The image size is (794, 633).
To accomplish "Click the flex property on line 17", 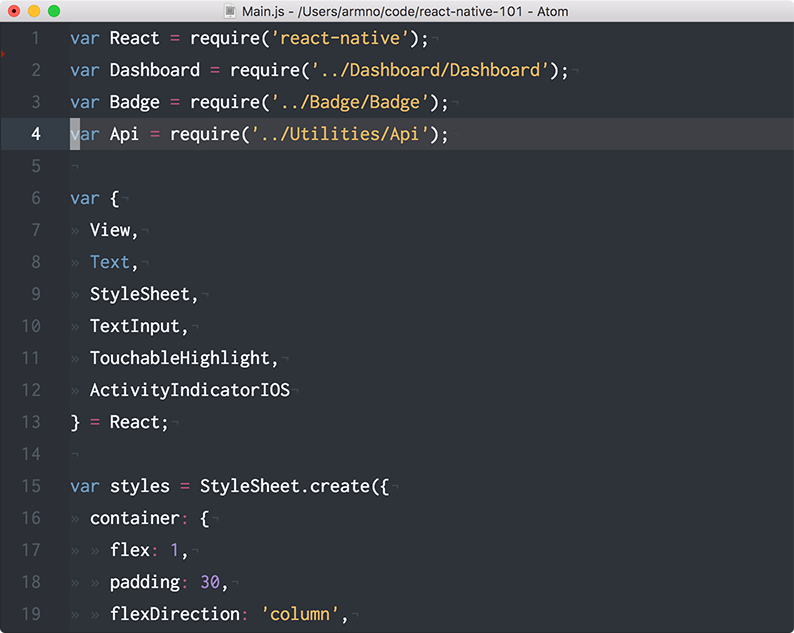I will (130, 550).
